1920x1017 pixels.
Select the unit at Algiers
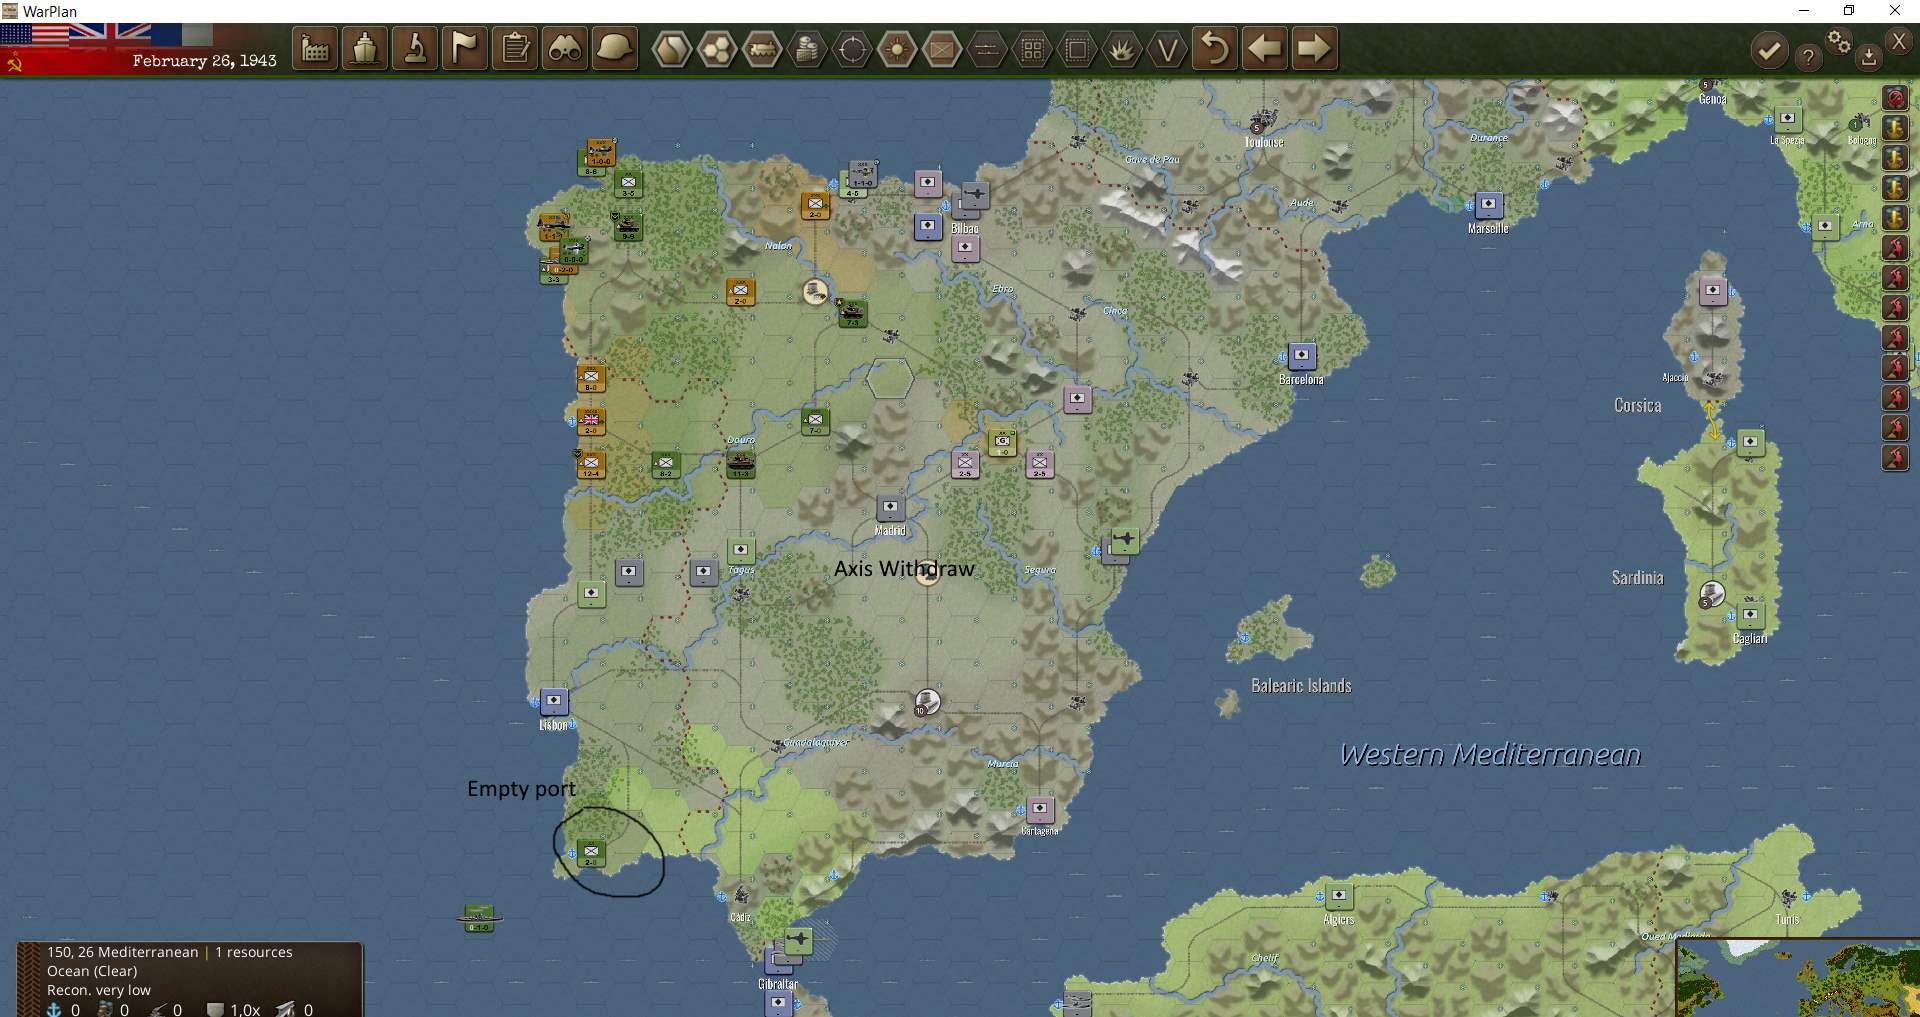(1339, 895)
